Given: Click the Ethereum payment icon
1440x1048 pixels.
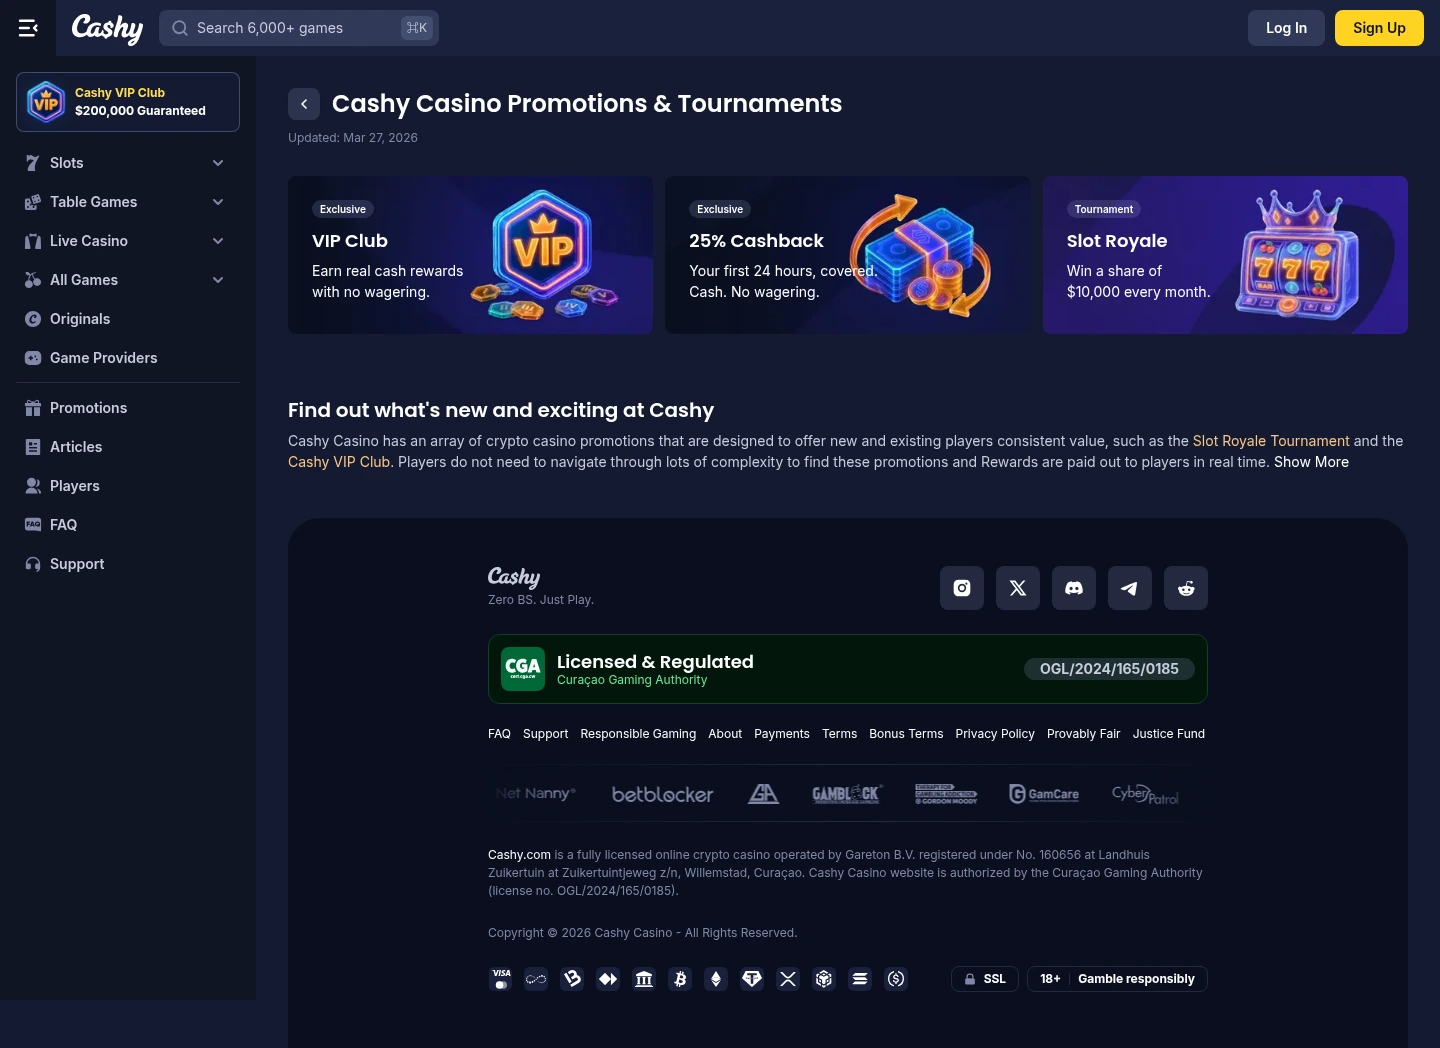Looking at the screenshot, I should click(x=716, y=979).
